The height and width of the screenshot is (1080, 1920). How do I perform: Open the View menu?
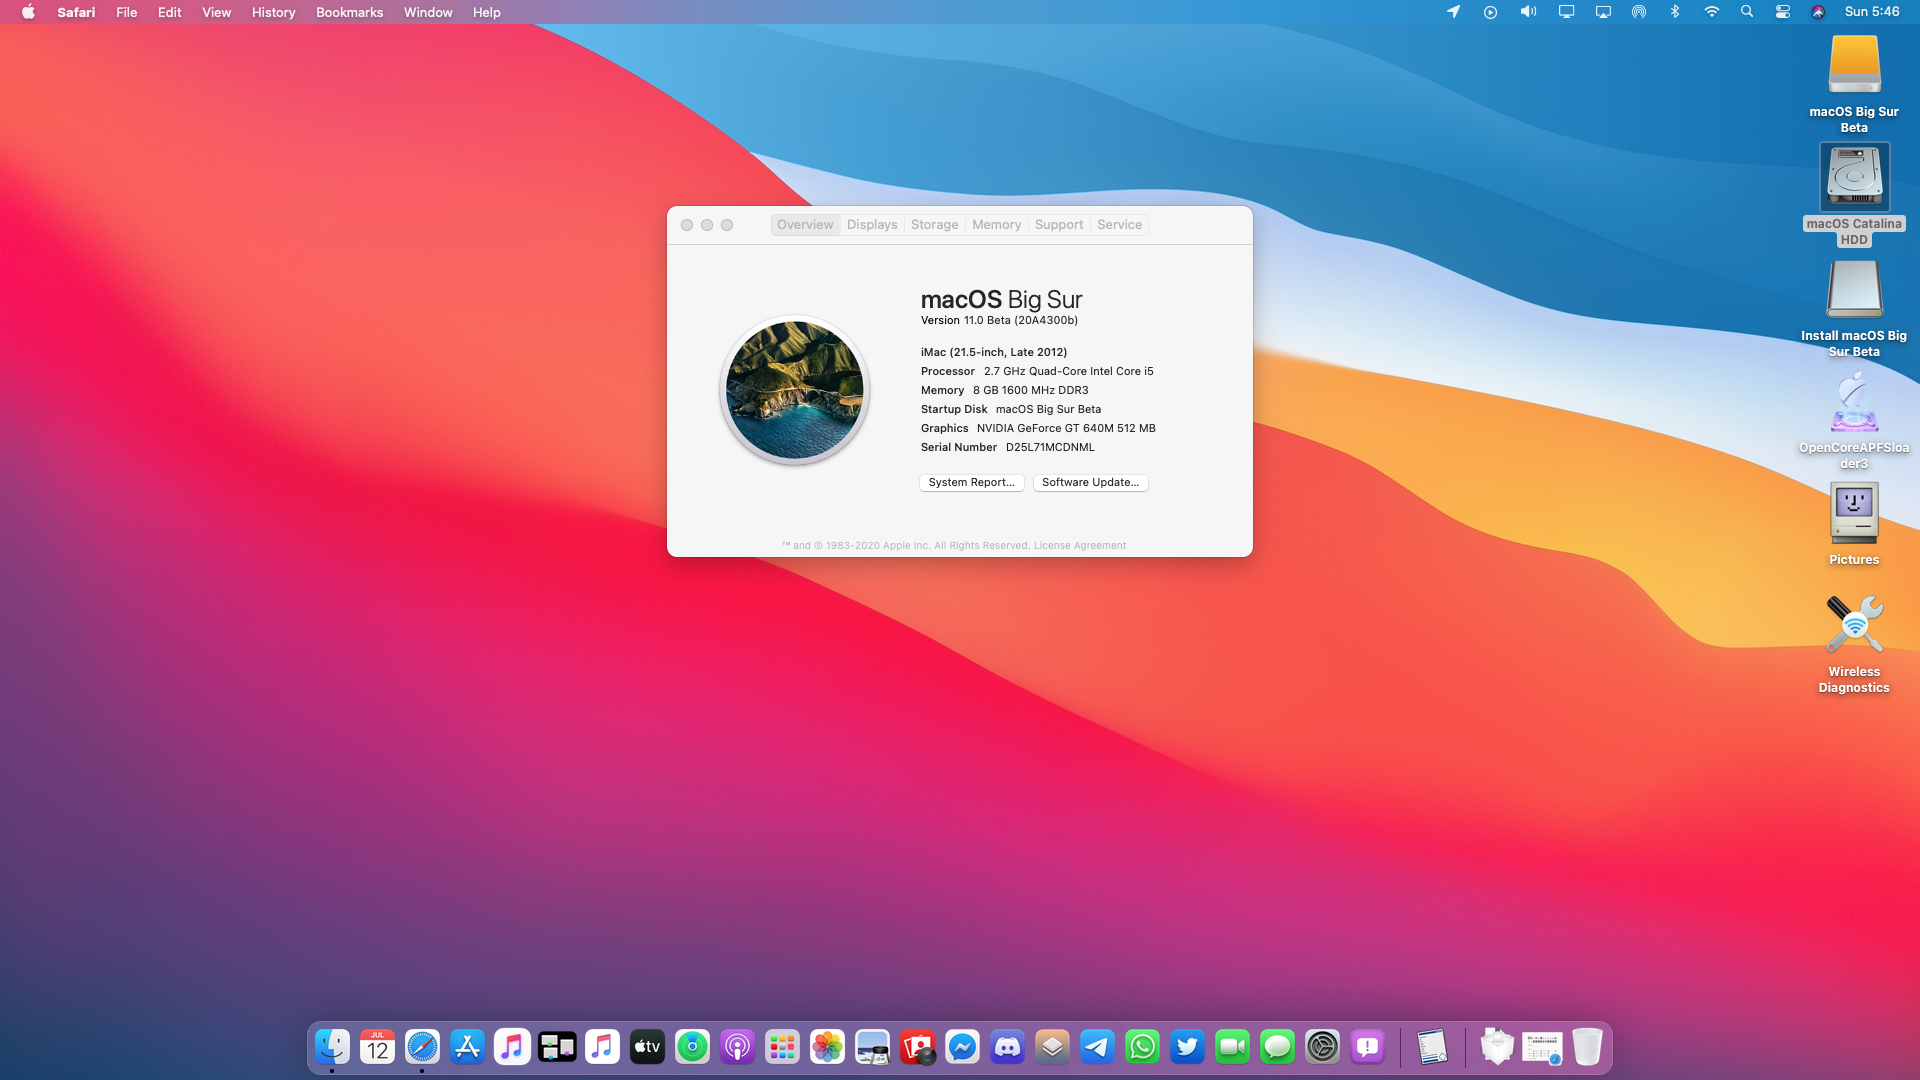(216, 12)
